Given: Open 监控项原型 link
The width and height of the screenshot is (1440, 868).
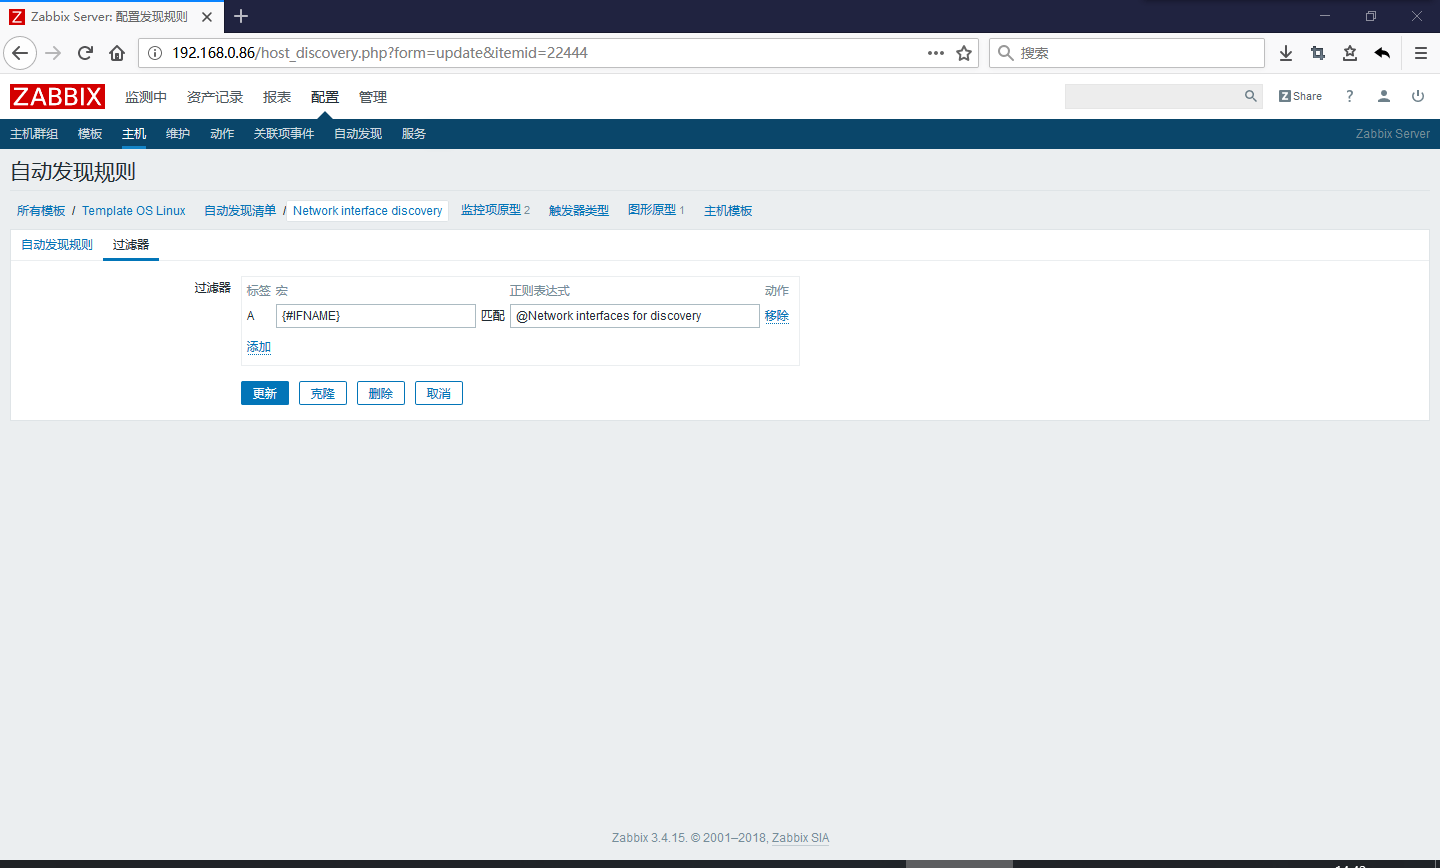Looking at the screenshot, I should pyautogui.click(x=491, y=210).
